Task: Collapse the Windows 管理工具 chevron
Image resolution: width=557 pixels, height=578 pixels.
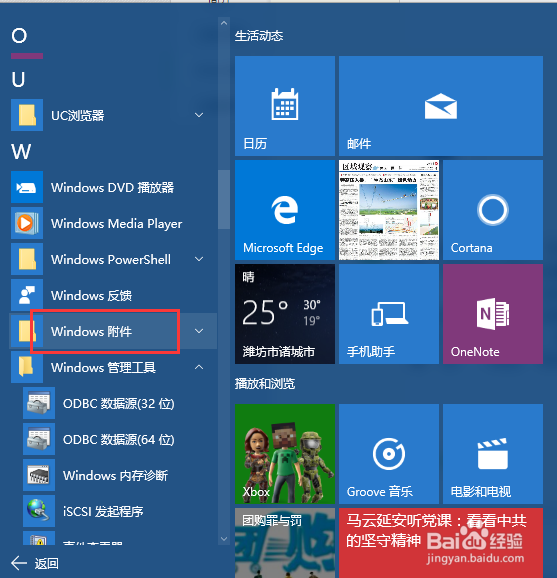Action: pos(199,367)
